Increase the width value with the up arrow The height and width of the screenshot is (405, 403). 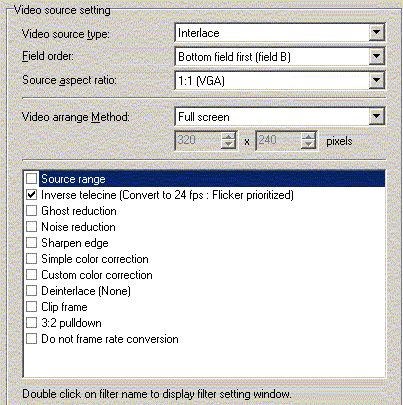pyautogui.click(x=228, y=136)
